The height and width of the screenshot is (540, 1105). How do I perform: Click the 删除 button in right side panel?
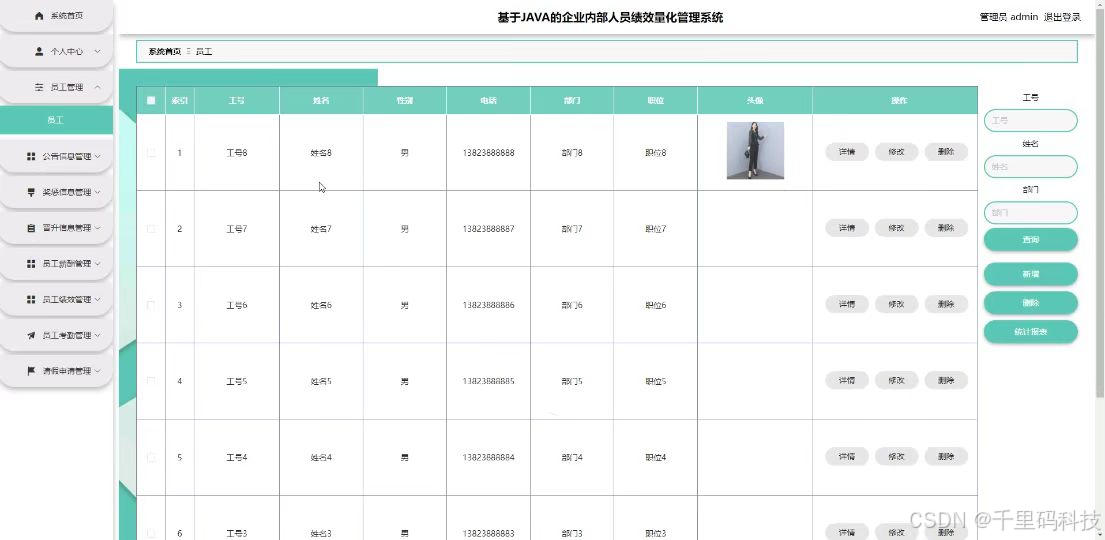(1030, 303)
